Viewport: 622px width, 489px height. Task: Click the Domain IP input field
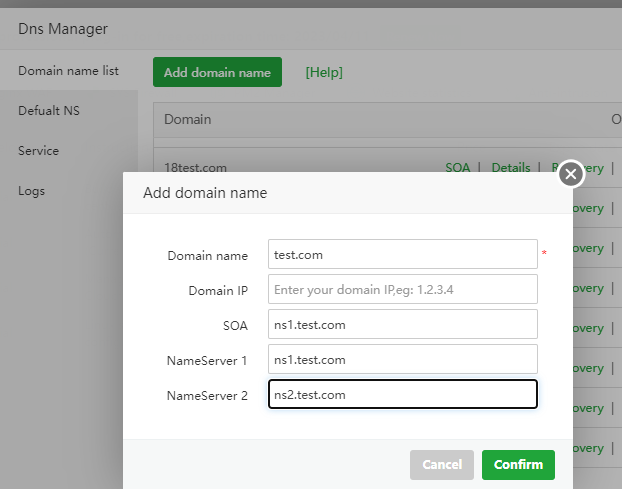point(403,289)
